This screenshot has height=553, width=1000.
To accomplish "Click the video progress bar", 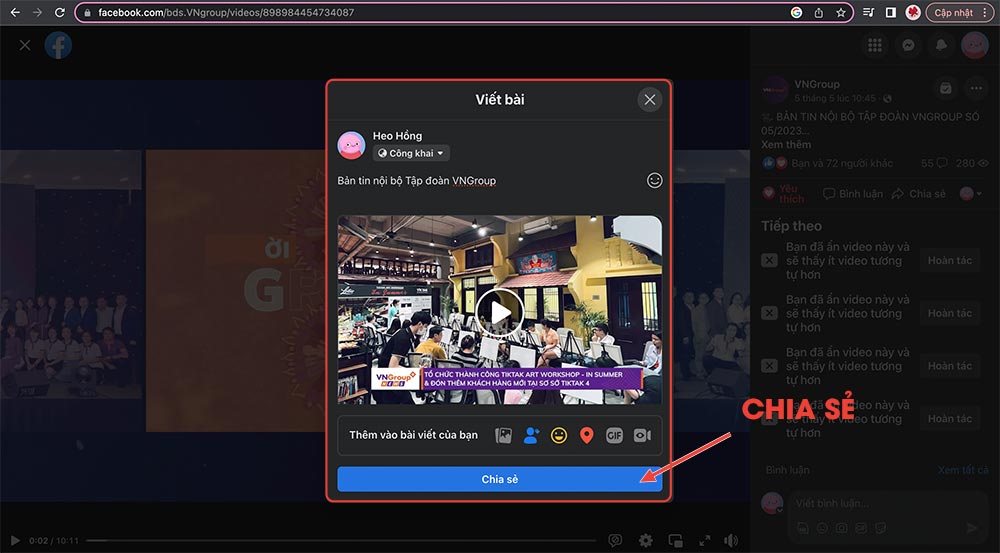I will (x=341, y=541).
